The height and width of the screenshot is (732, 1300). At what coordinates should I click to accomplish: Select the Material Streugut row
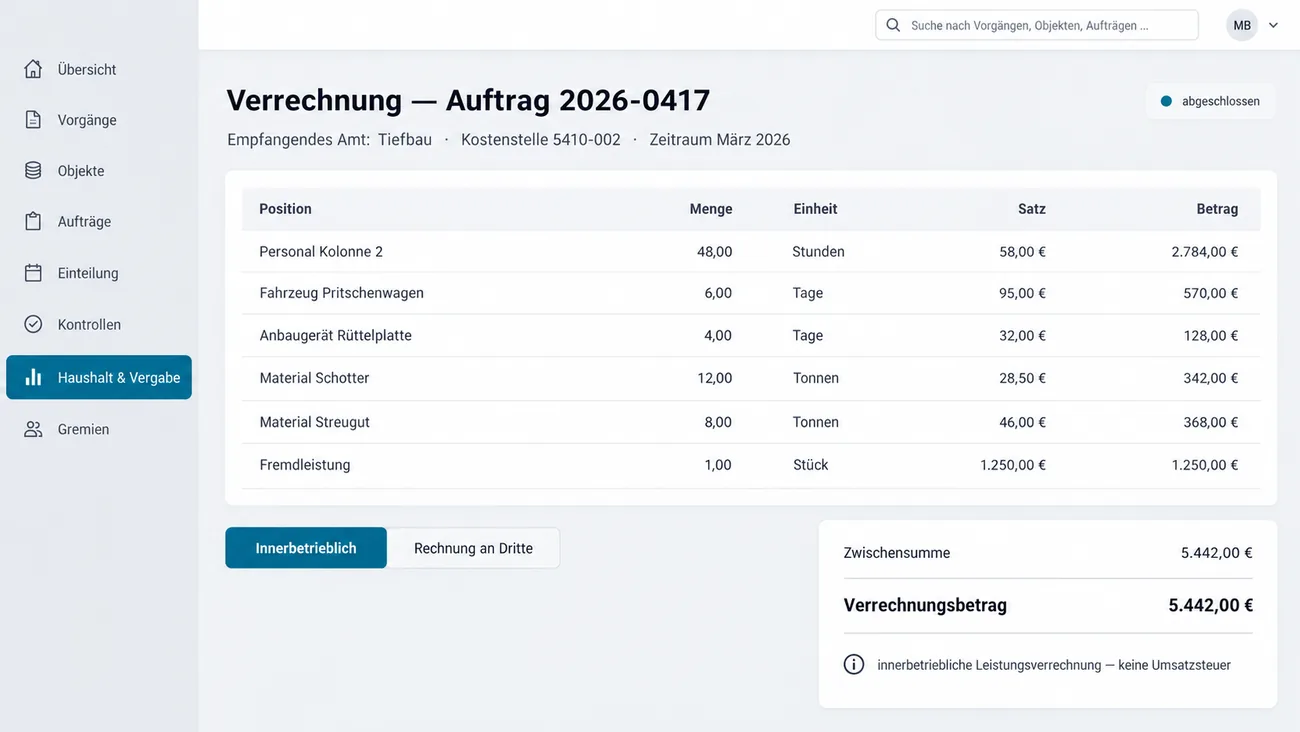751,422
